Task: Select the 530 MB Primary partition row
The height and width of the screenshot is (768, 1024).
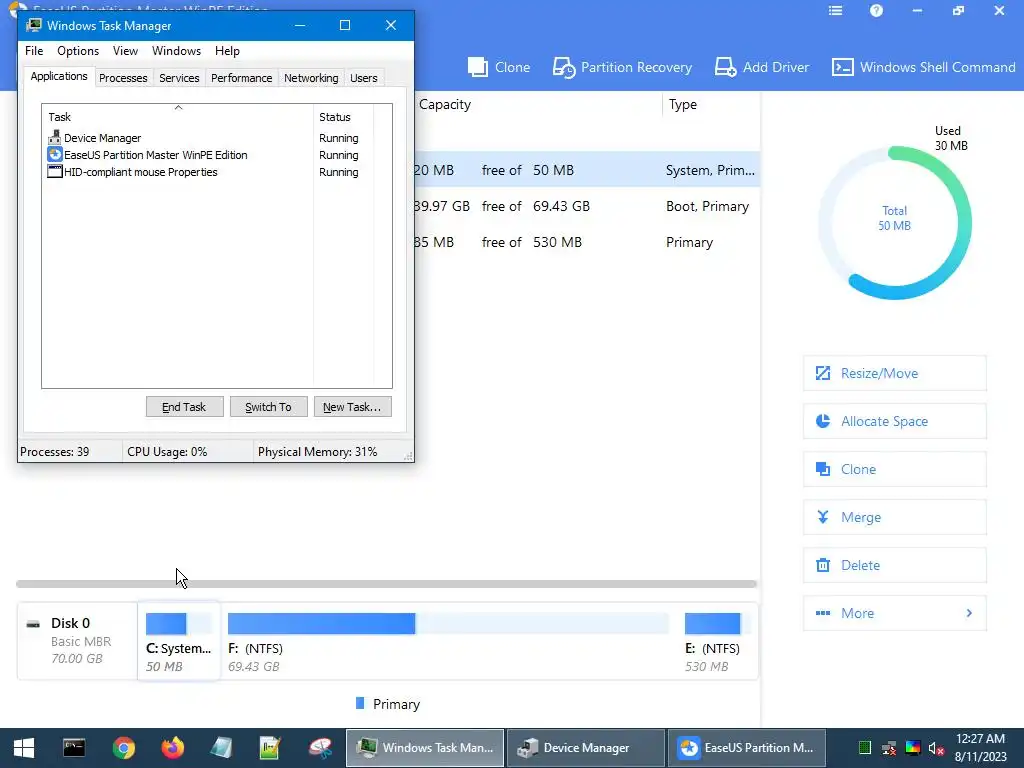Action: (587, 242)
